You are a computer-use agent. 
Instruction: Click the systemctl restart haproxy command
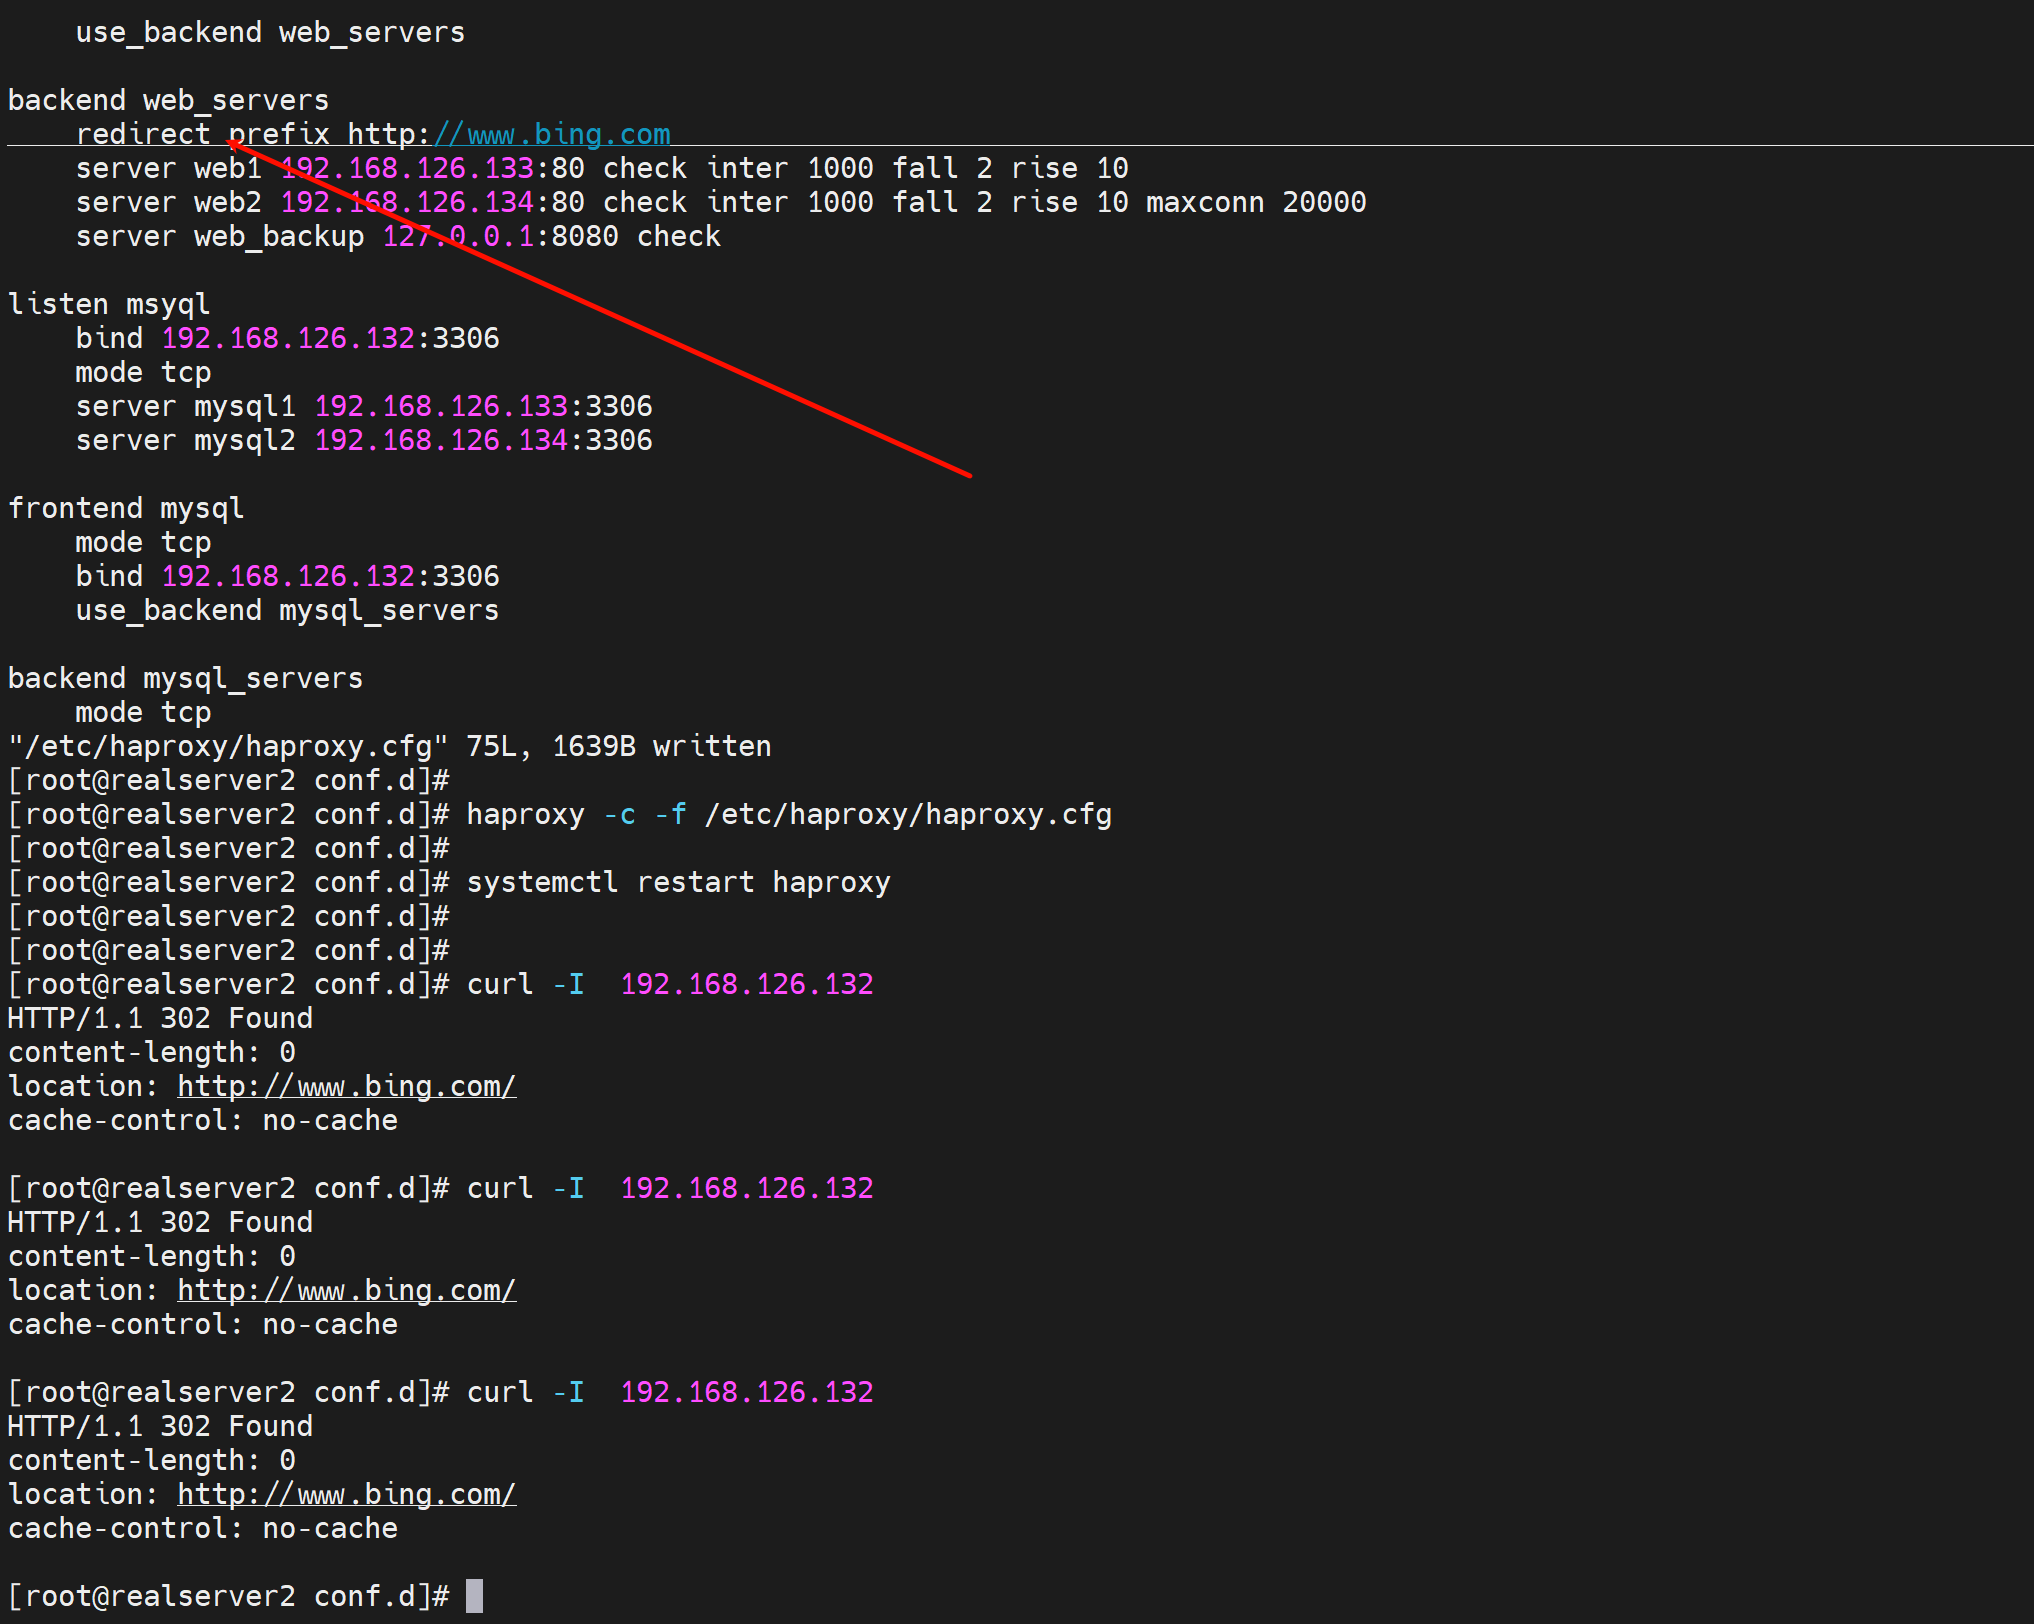coord(678,882)
